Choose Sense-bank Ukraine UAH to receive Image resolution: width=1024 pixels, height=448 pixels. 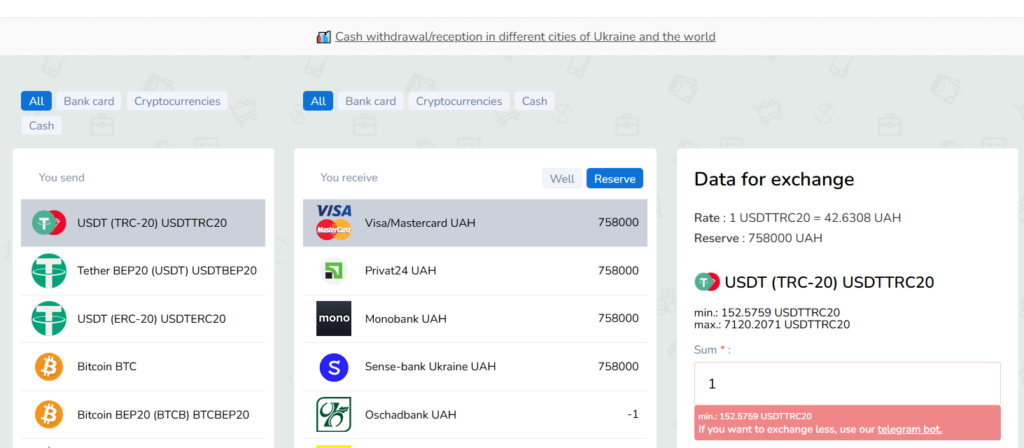coord(475,366)
